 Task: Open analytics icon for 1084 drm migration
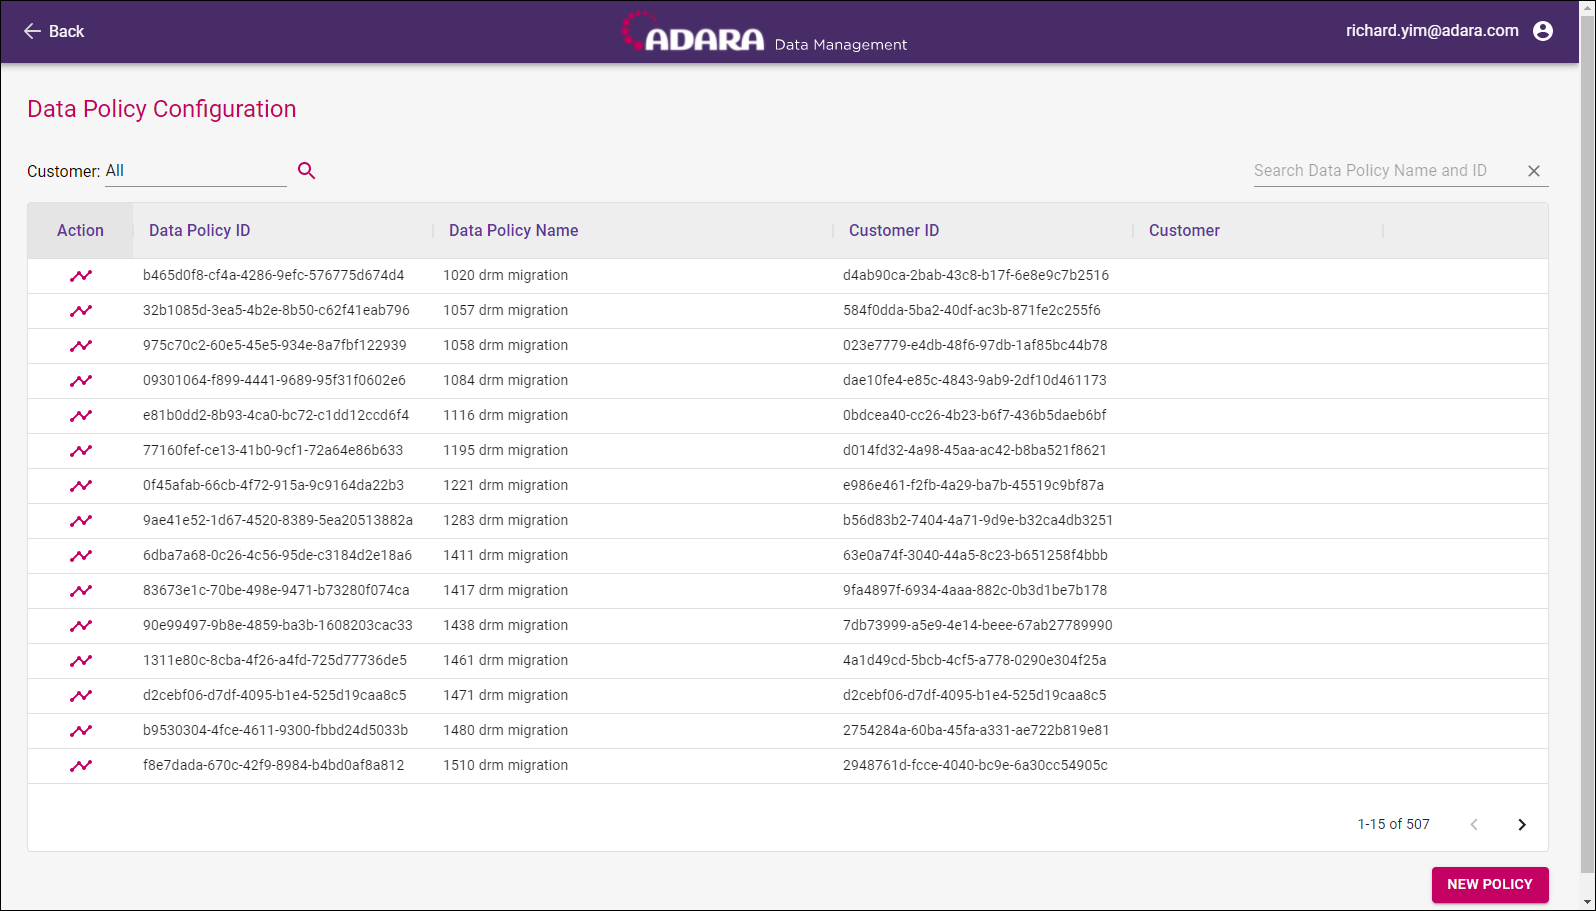[x=81, y=381]
